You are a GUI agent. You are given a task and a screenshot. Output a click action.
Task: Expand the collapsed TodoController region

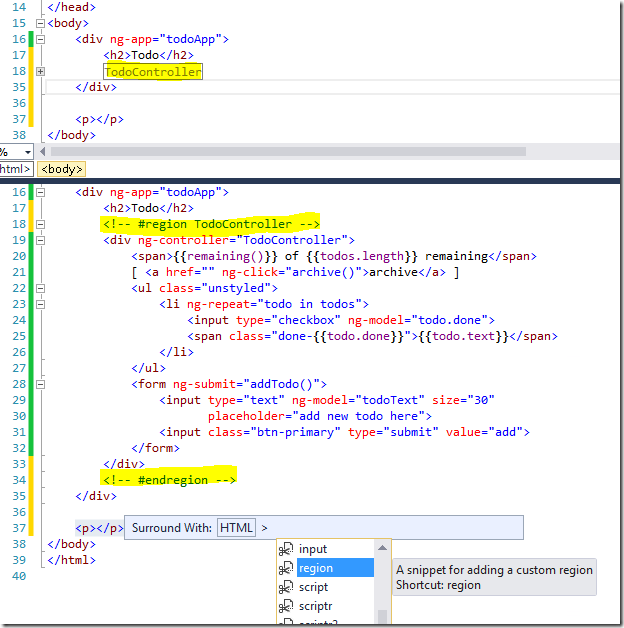pyautogui.click(x=40, y=72)
